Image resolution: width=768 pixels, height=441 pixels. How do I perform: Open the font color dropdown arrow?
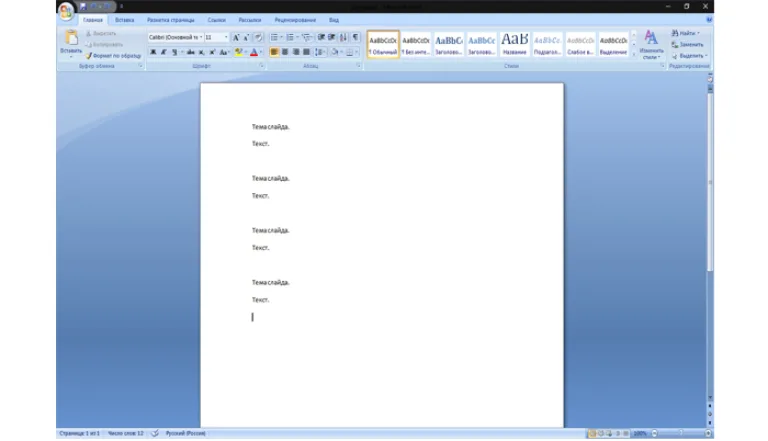tap(261, 52)
